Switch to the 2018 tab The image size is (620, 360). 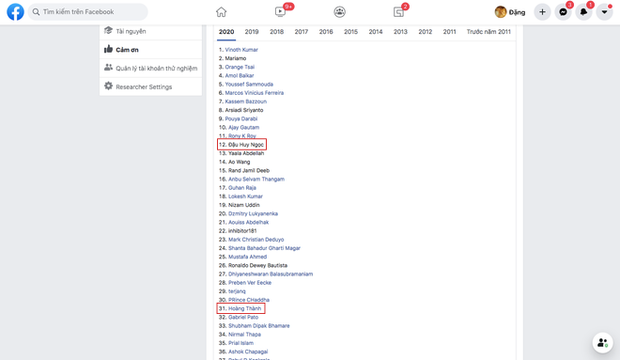276,32
